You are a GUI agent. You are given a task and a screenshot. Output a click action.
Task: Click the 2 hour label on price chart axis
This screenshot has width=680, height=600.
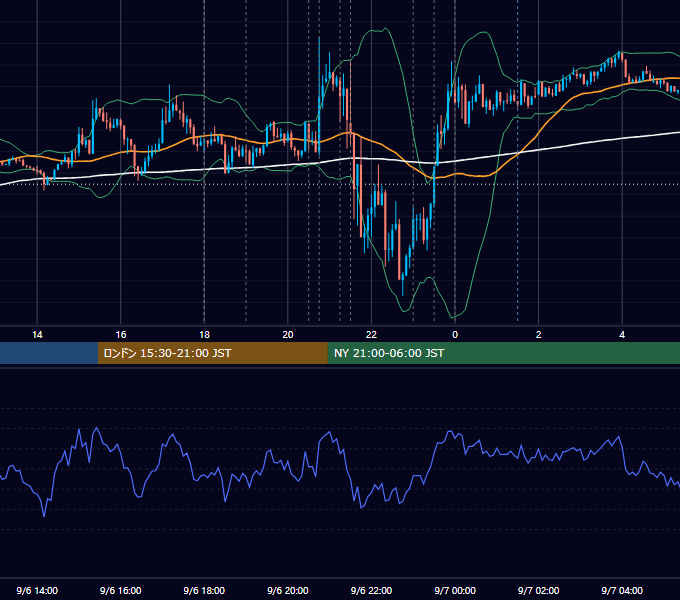tap(539, 335)
